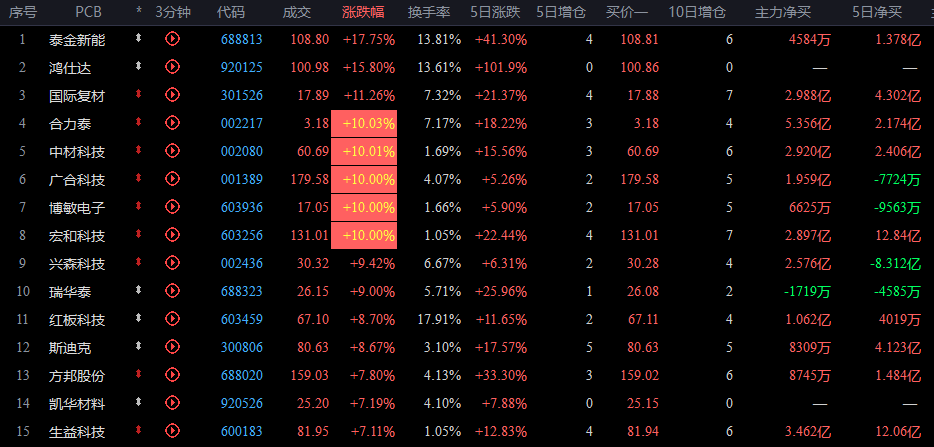Viewport: 934px width, 447px height.
Task: Open 3-minute play icon for 凯华材料
Action: [172, 402]
